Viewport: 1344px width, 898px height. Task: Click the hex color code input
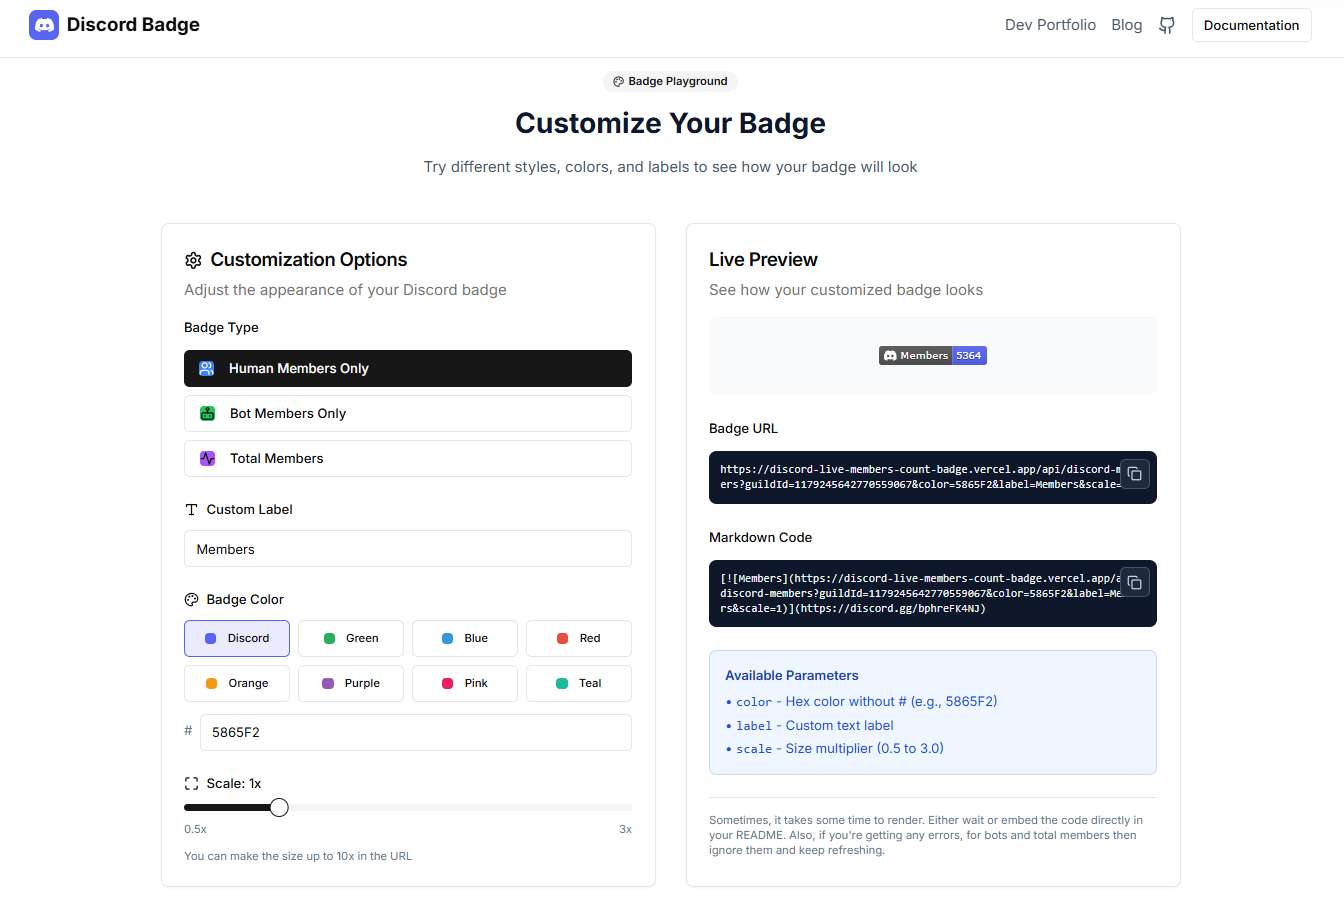click(415, 732)
